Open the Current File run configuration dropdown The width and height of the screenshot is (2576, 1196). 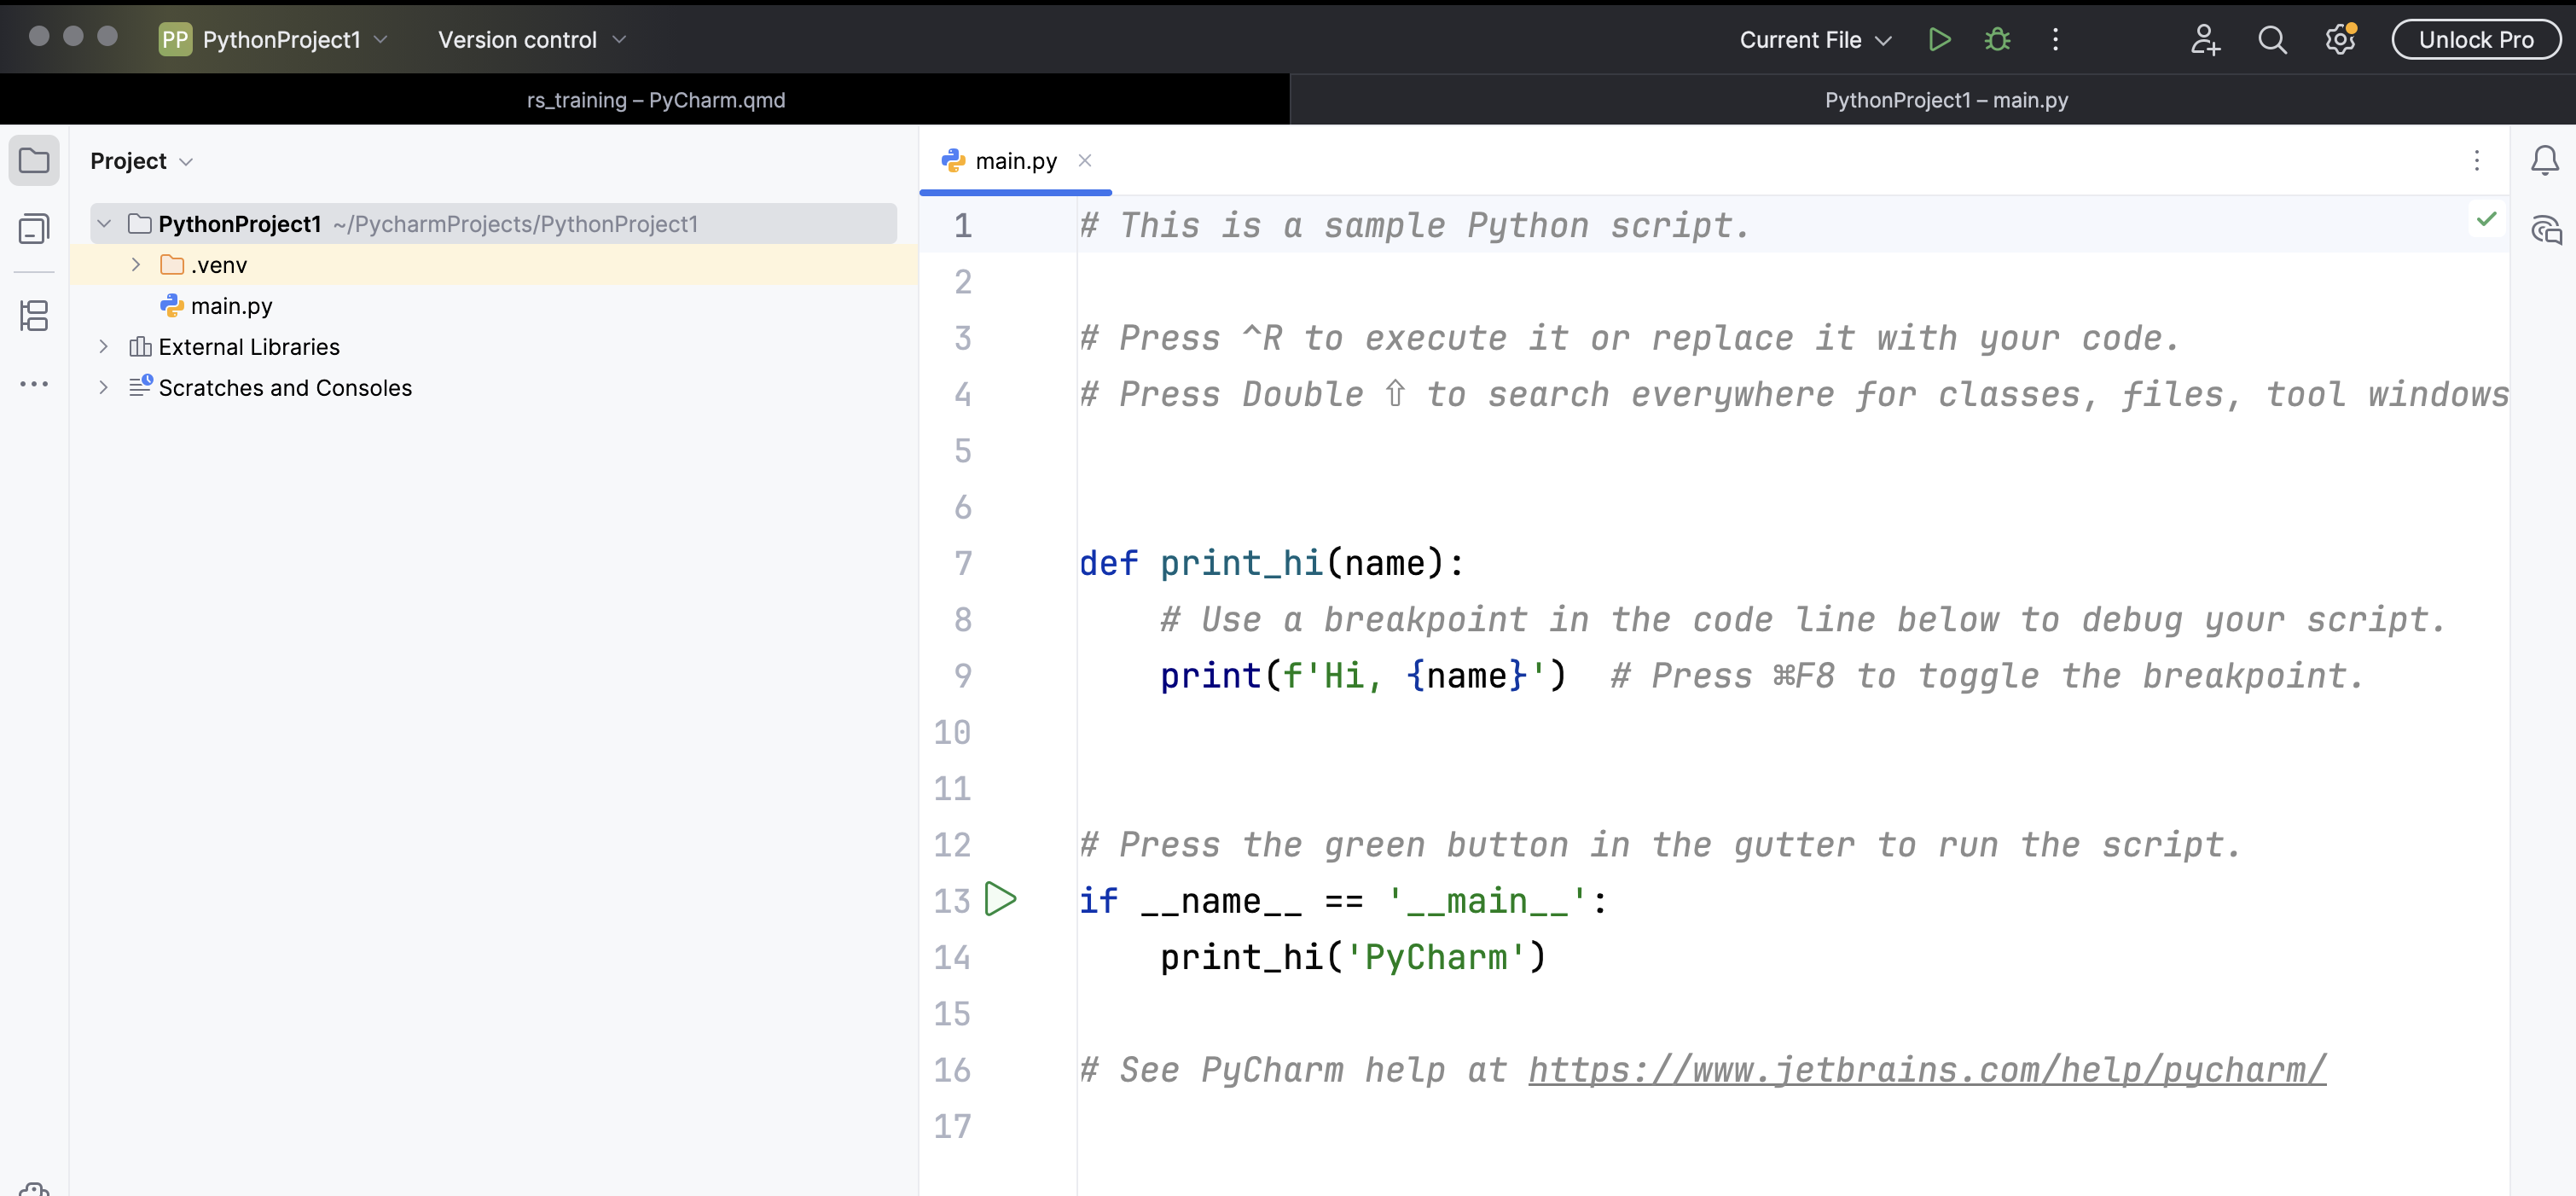pyautogui.click(x=1814, y=40)
